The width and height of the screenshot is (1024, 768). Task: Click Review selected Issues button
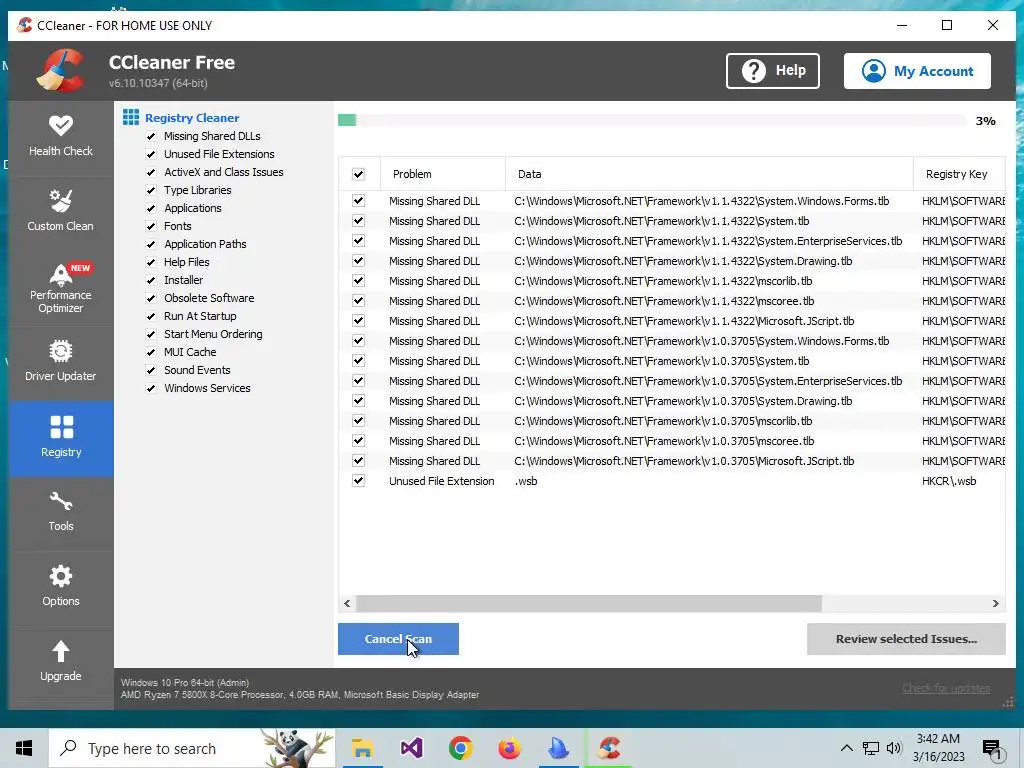point(906,639)
